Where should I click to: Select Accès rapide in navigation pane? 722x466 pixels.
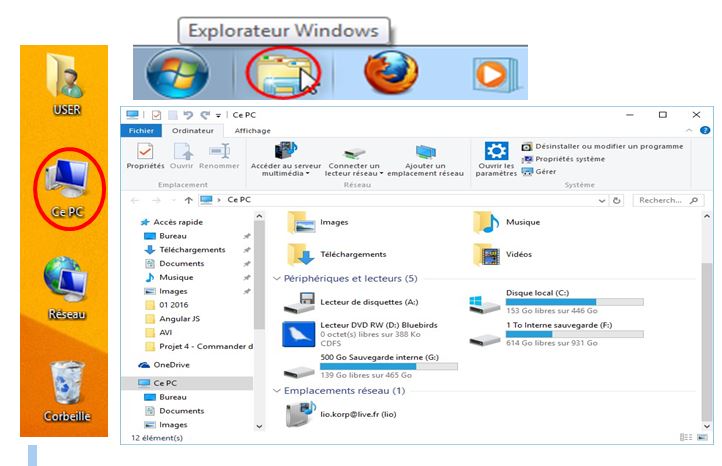click(172, 222)
